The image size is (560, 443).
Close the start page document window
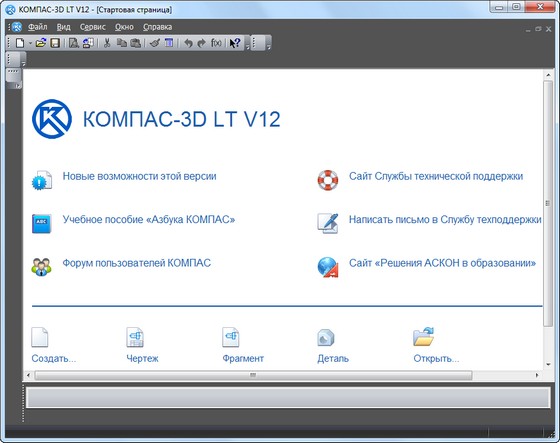[x=549, y=29]
